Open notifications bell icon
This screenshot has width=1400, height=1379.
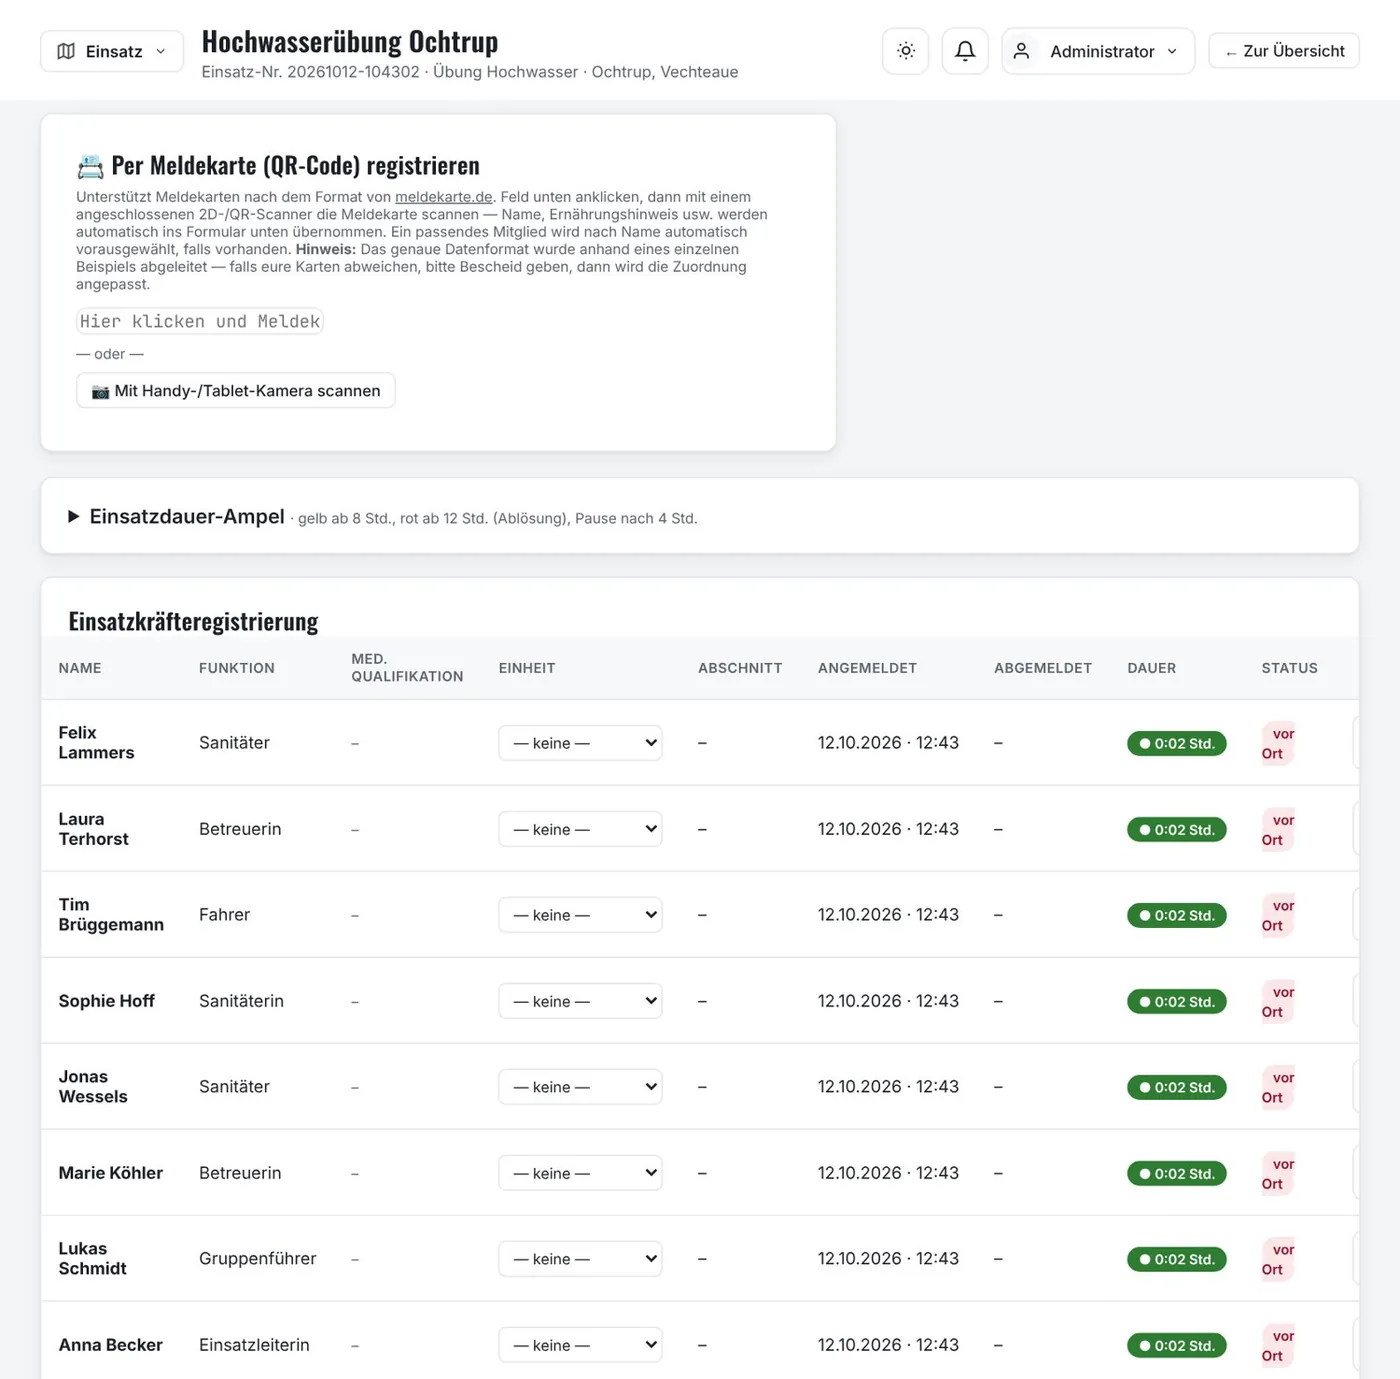click(965, 51)
